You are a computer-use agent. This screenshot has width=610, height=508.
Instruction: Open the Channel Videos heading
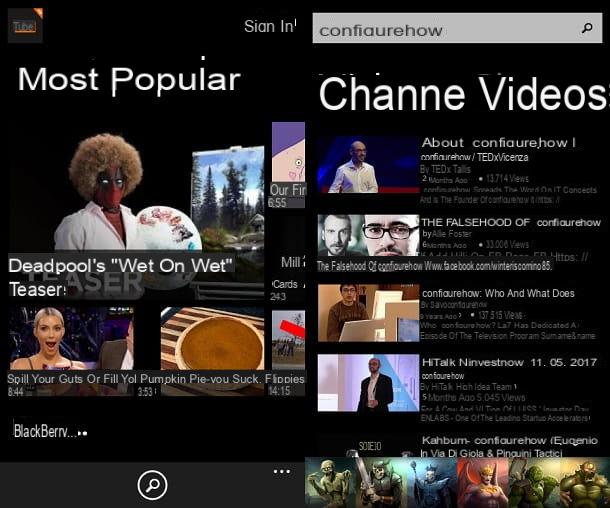(463, 95)
